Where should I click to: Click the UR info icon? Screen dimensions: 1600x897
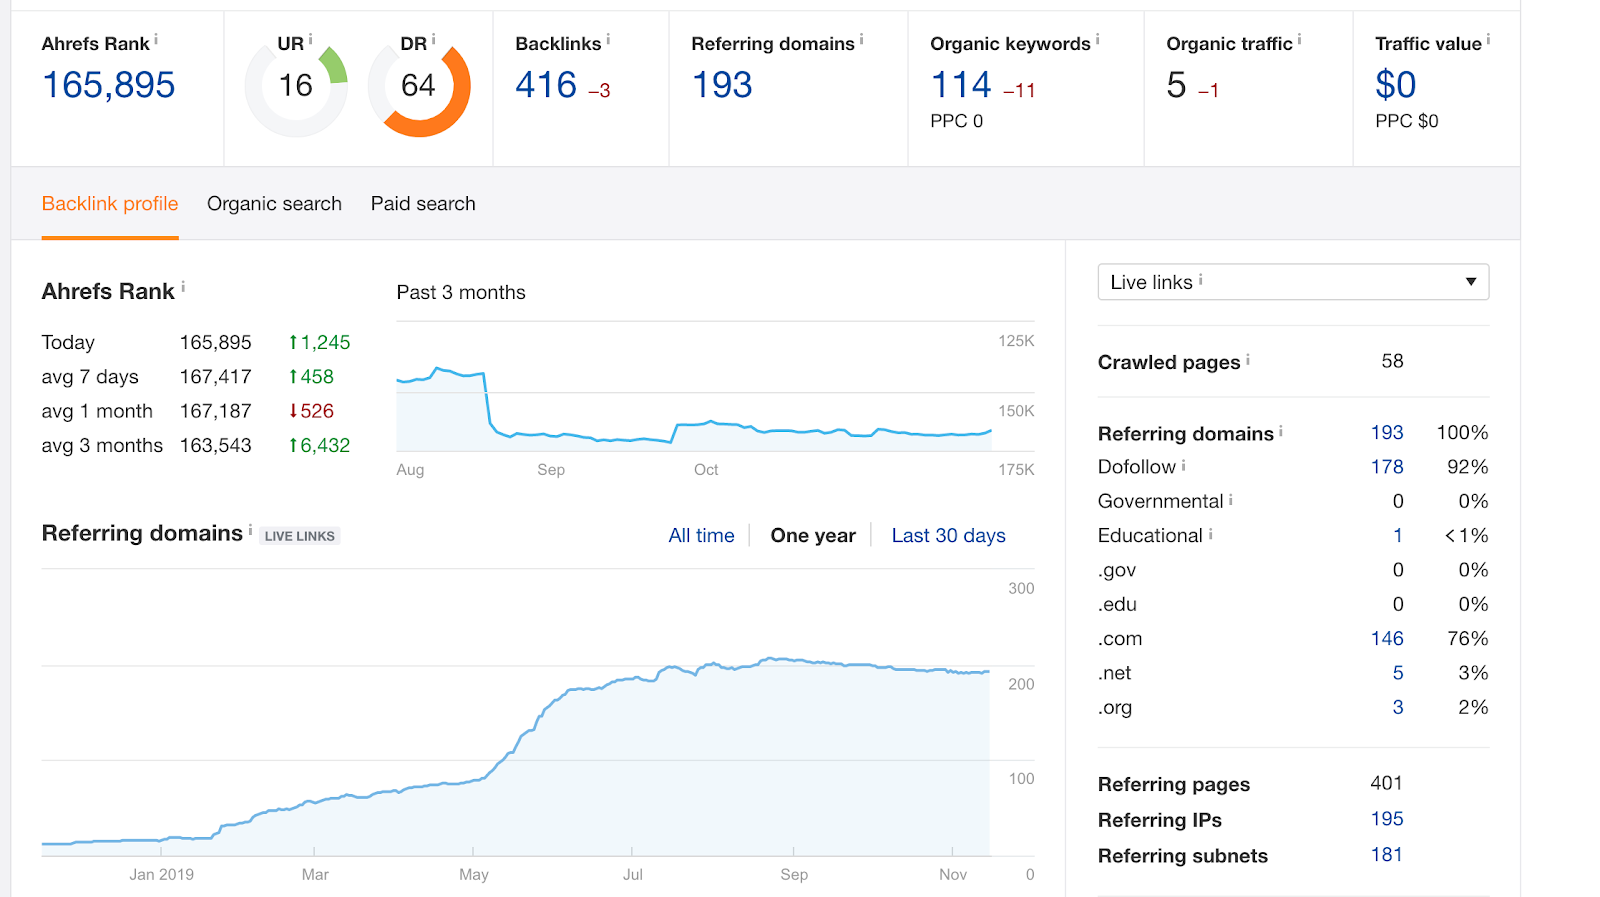pos(310,40)
